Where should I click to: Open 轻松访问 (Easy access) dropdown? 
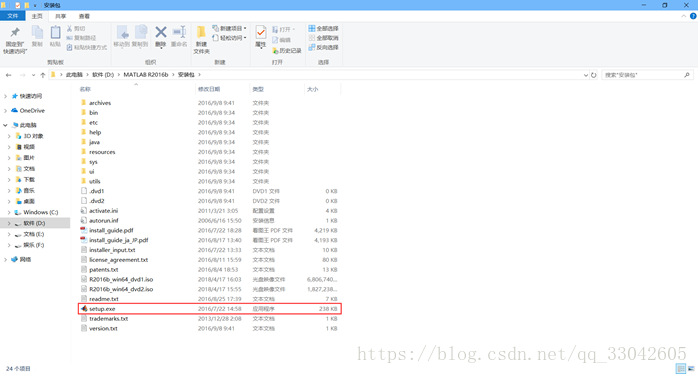229,38
